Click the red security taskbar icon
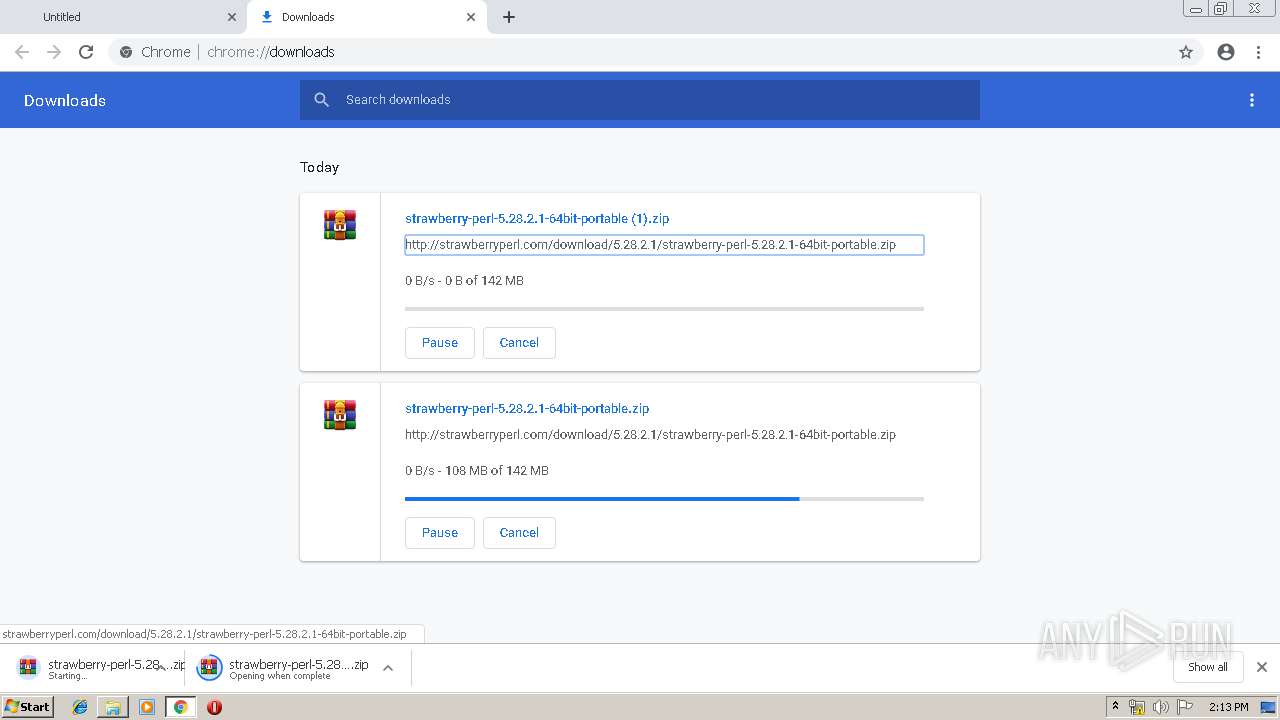1280x720 pixels. pyautogui.click(x=214, y=707)
